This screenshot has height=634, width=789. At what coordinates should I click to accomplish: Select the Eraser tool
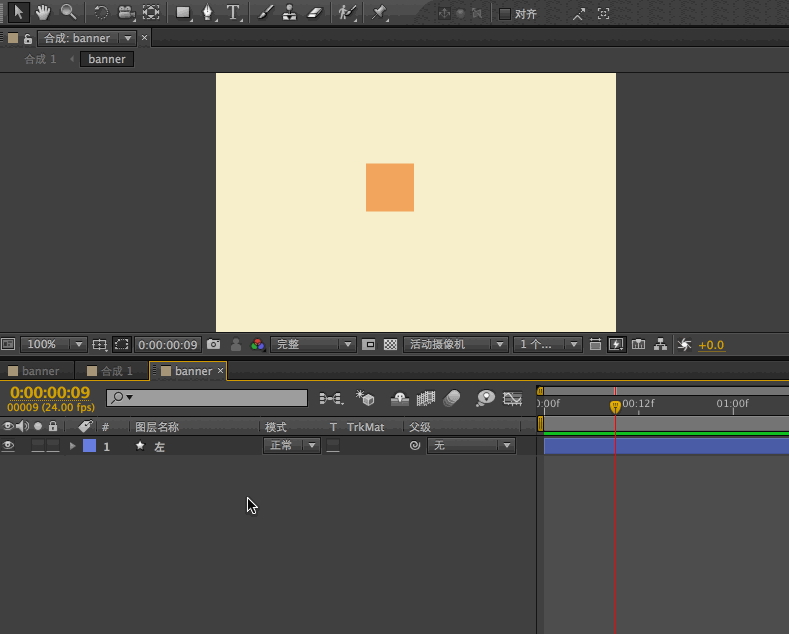314,13
